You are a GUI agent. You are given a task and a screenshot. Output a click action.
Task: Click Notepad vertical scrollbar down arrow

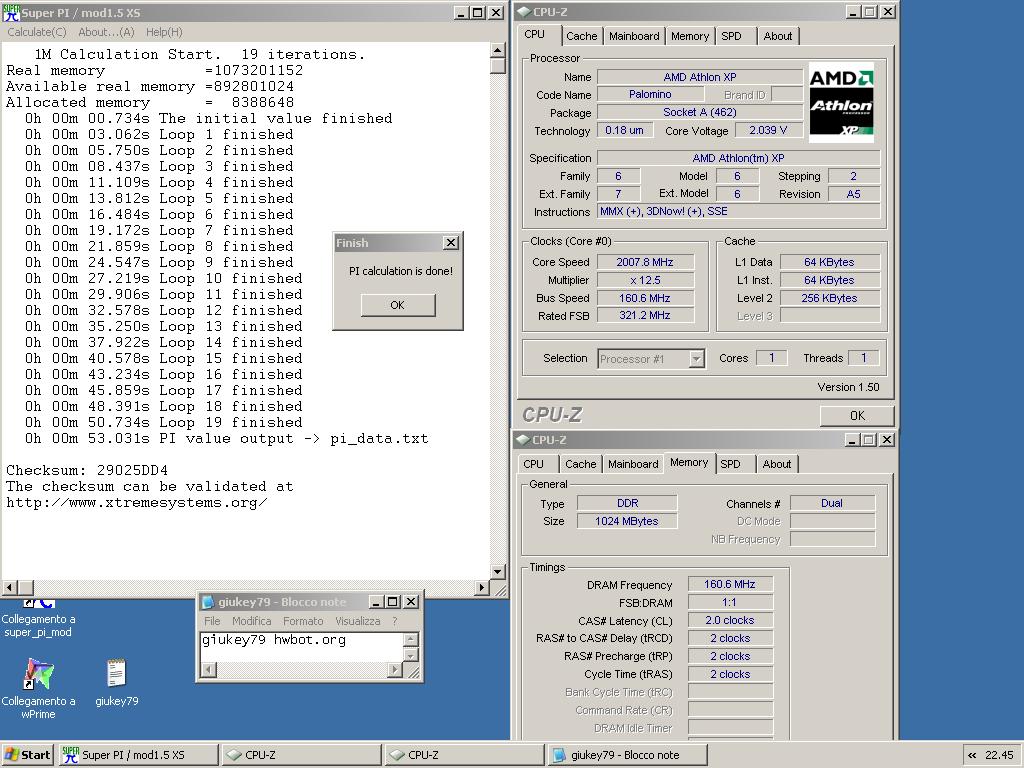(410, 656)
